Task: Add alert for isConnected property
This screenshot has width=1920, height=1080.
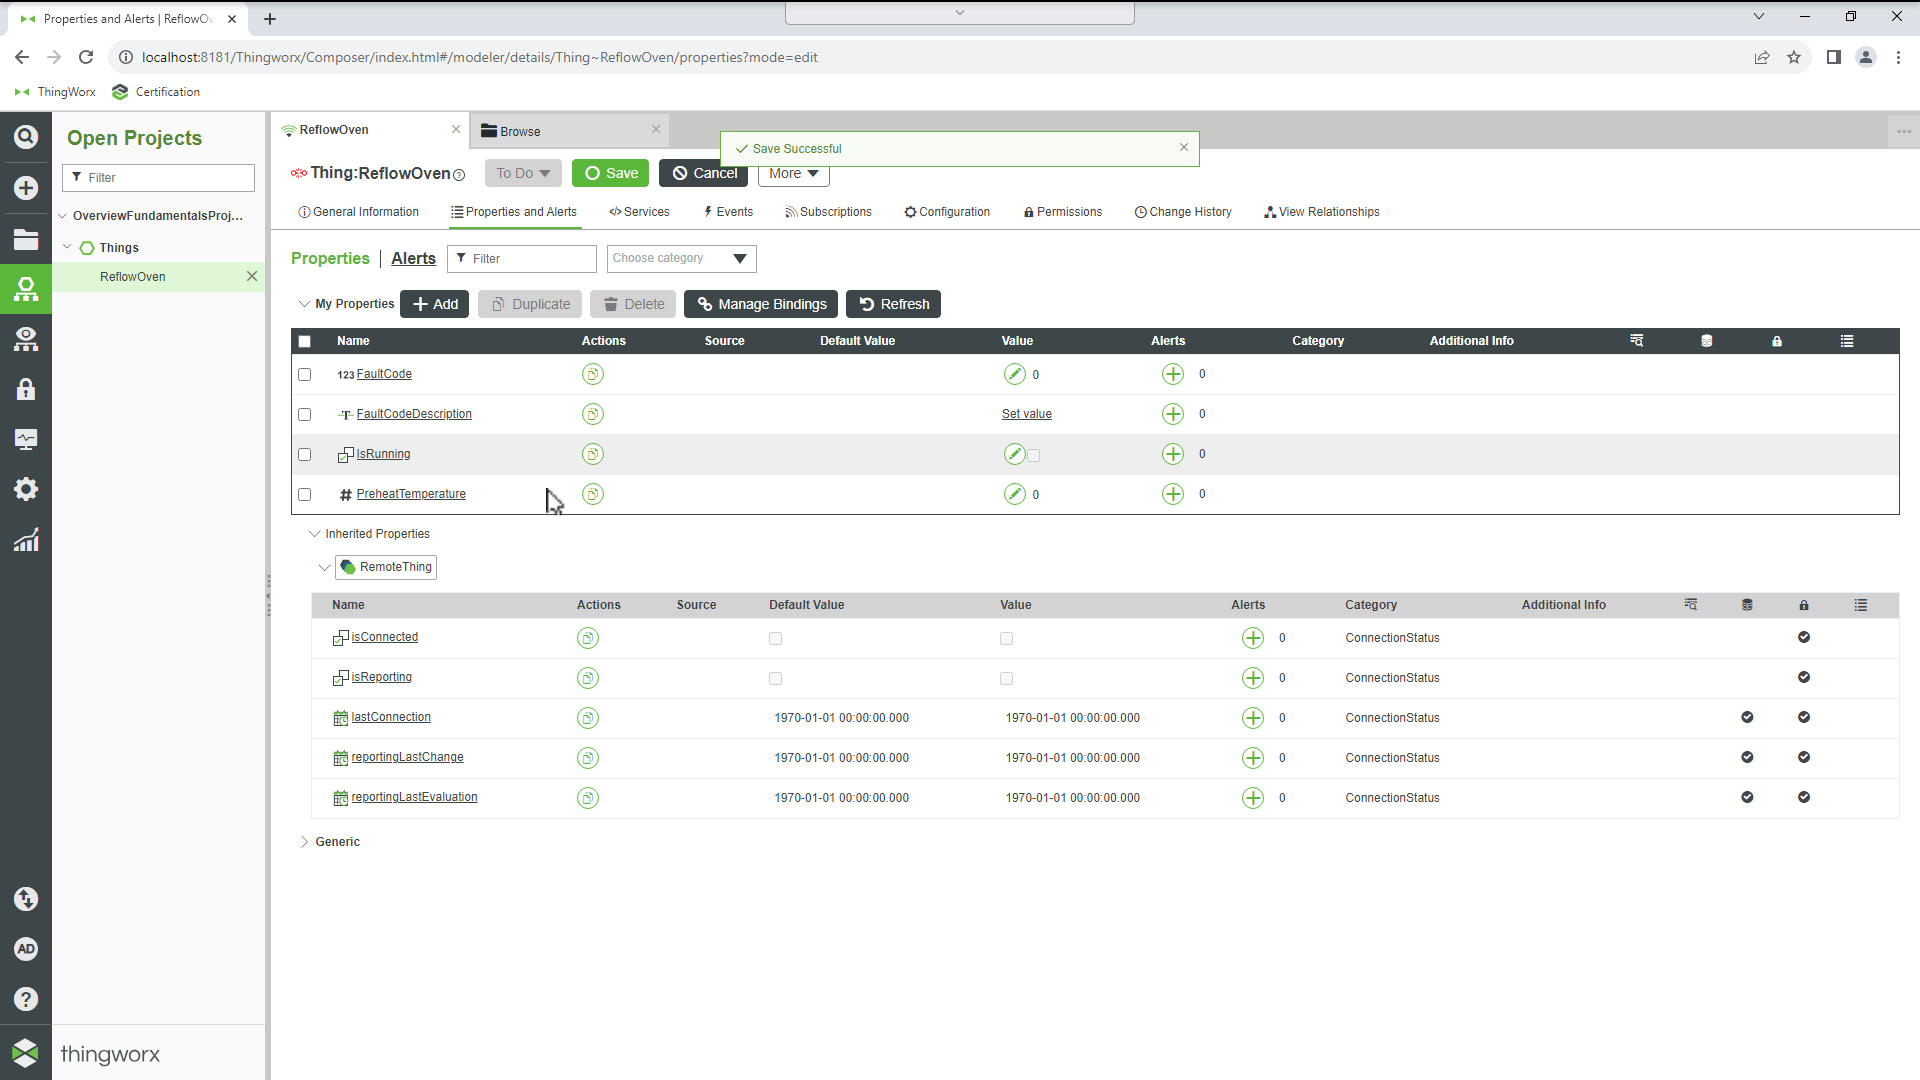Action: 1252,638
